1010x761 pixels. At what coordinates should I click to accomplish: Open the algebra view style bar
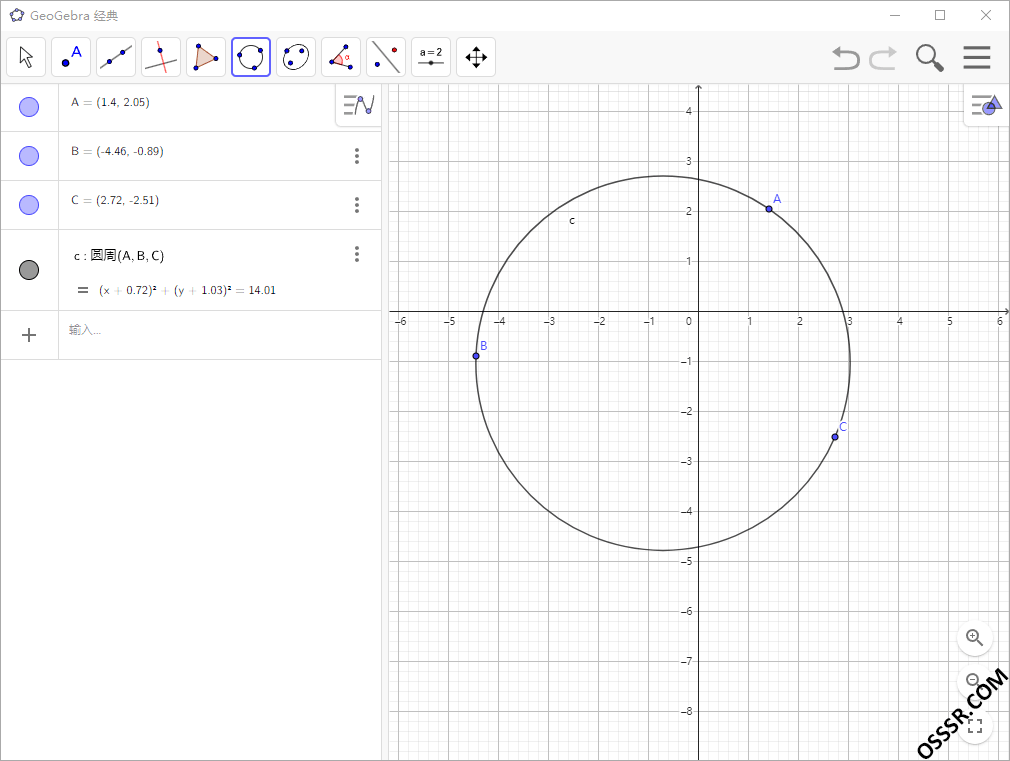pos(359,105)
